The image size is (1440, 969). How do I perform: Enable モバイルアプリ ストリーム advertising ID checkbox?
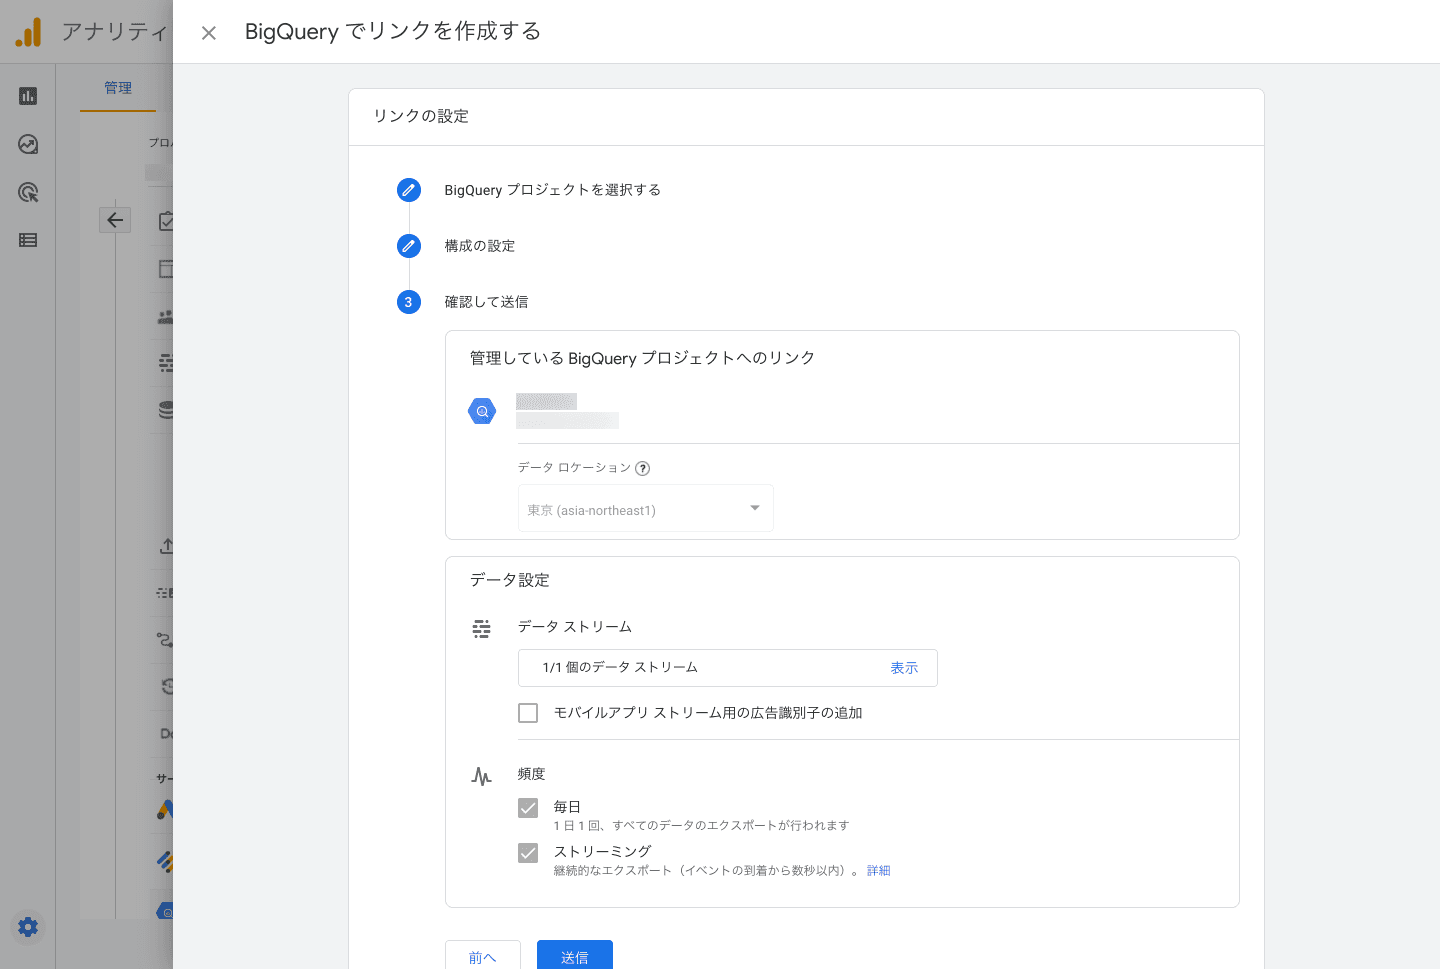[528, 713]
